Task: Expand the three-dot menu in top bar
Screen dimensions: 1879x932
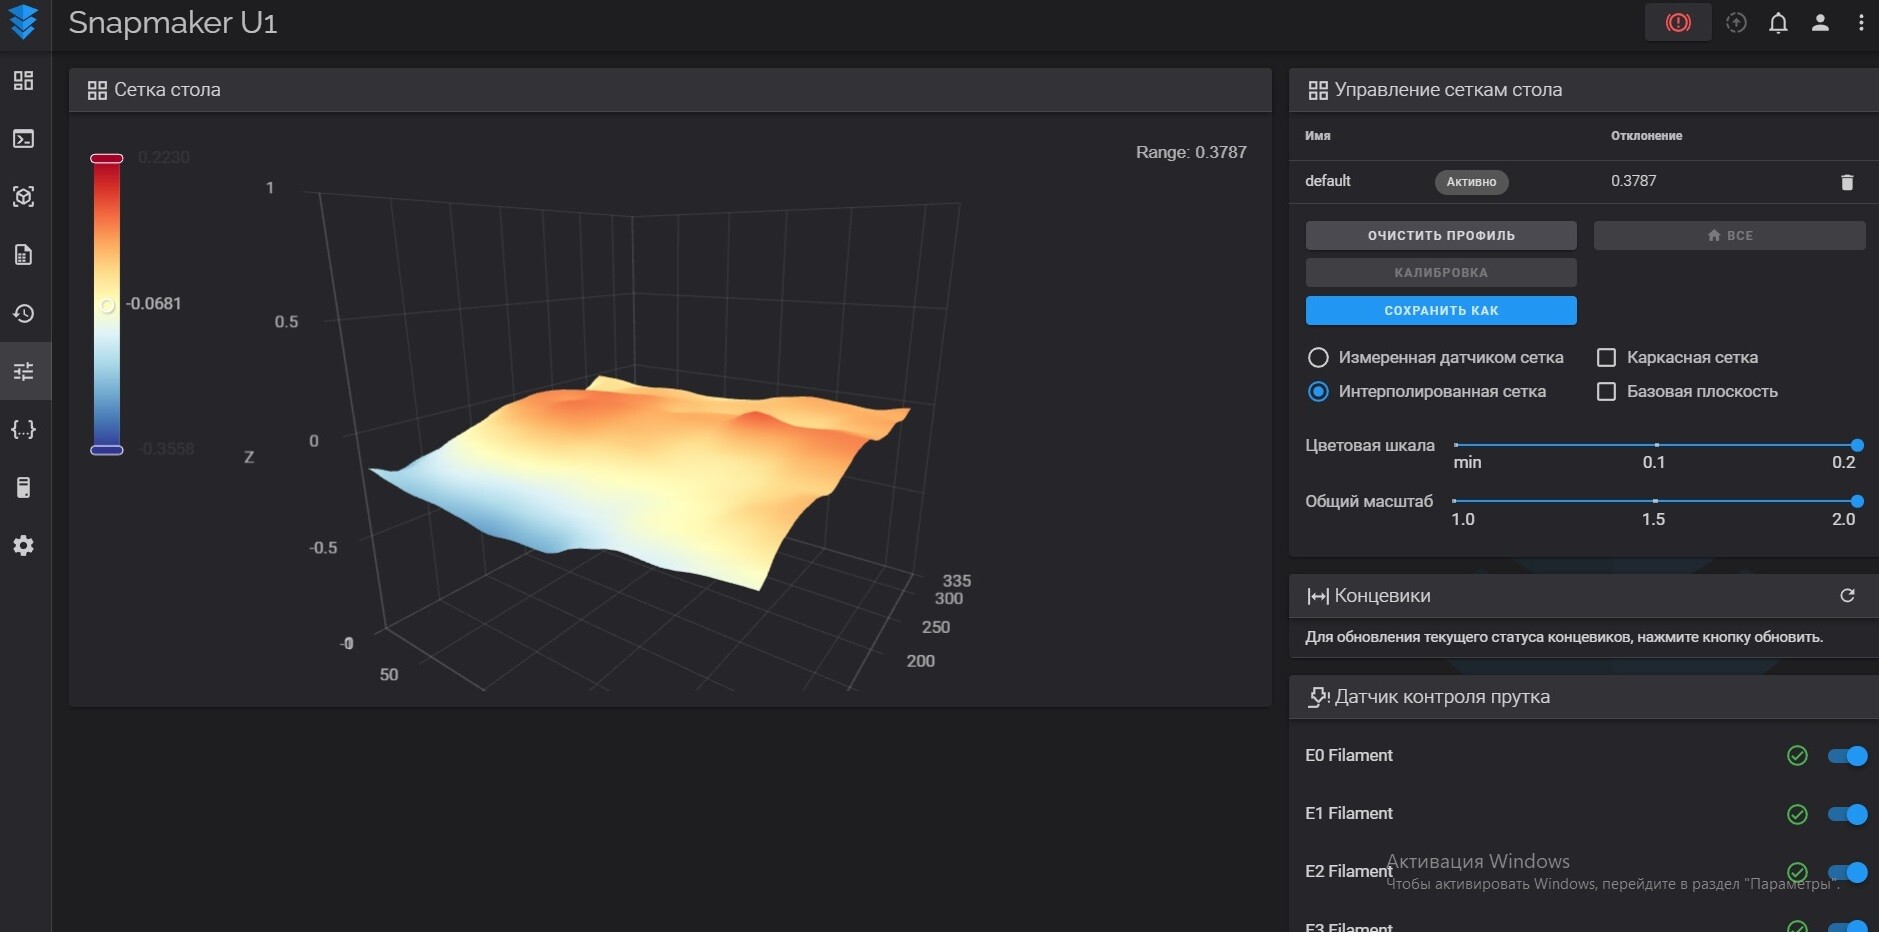Action: point(1860,23)
